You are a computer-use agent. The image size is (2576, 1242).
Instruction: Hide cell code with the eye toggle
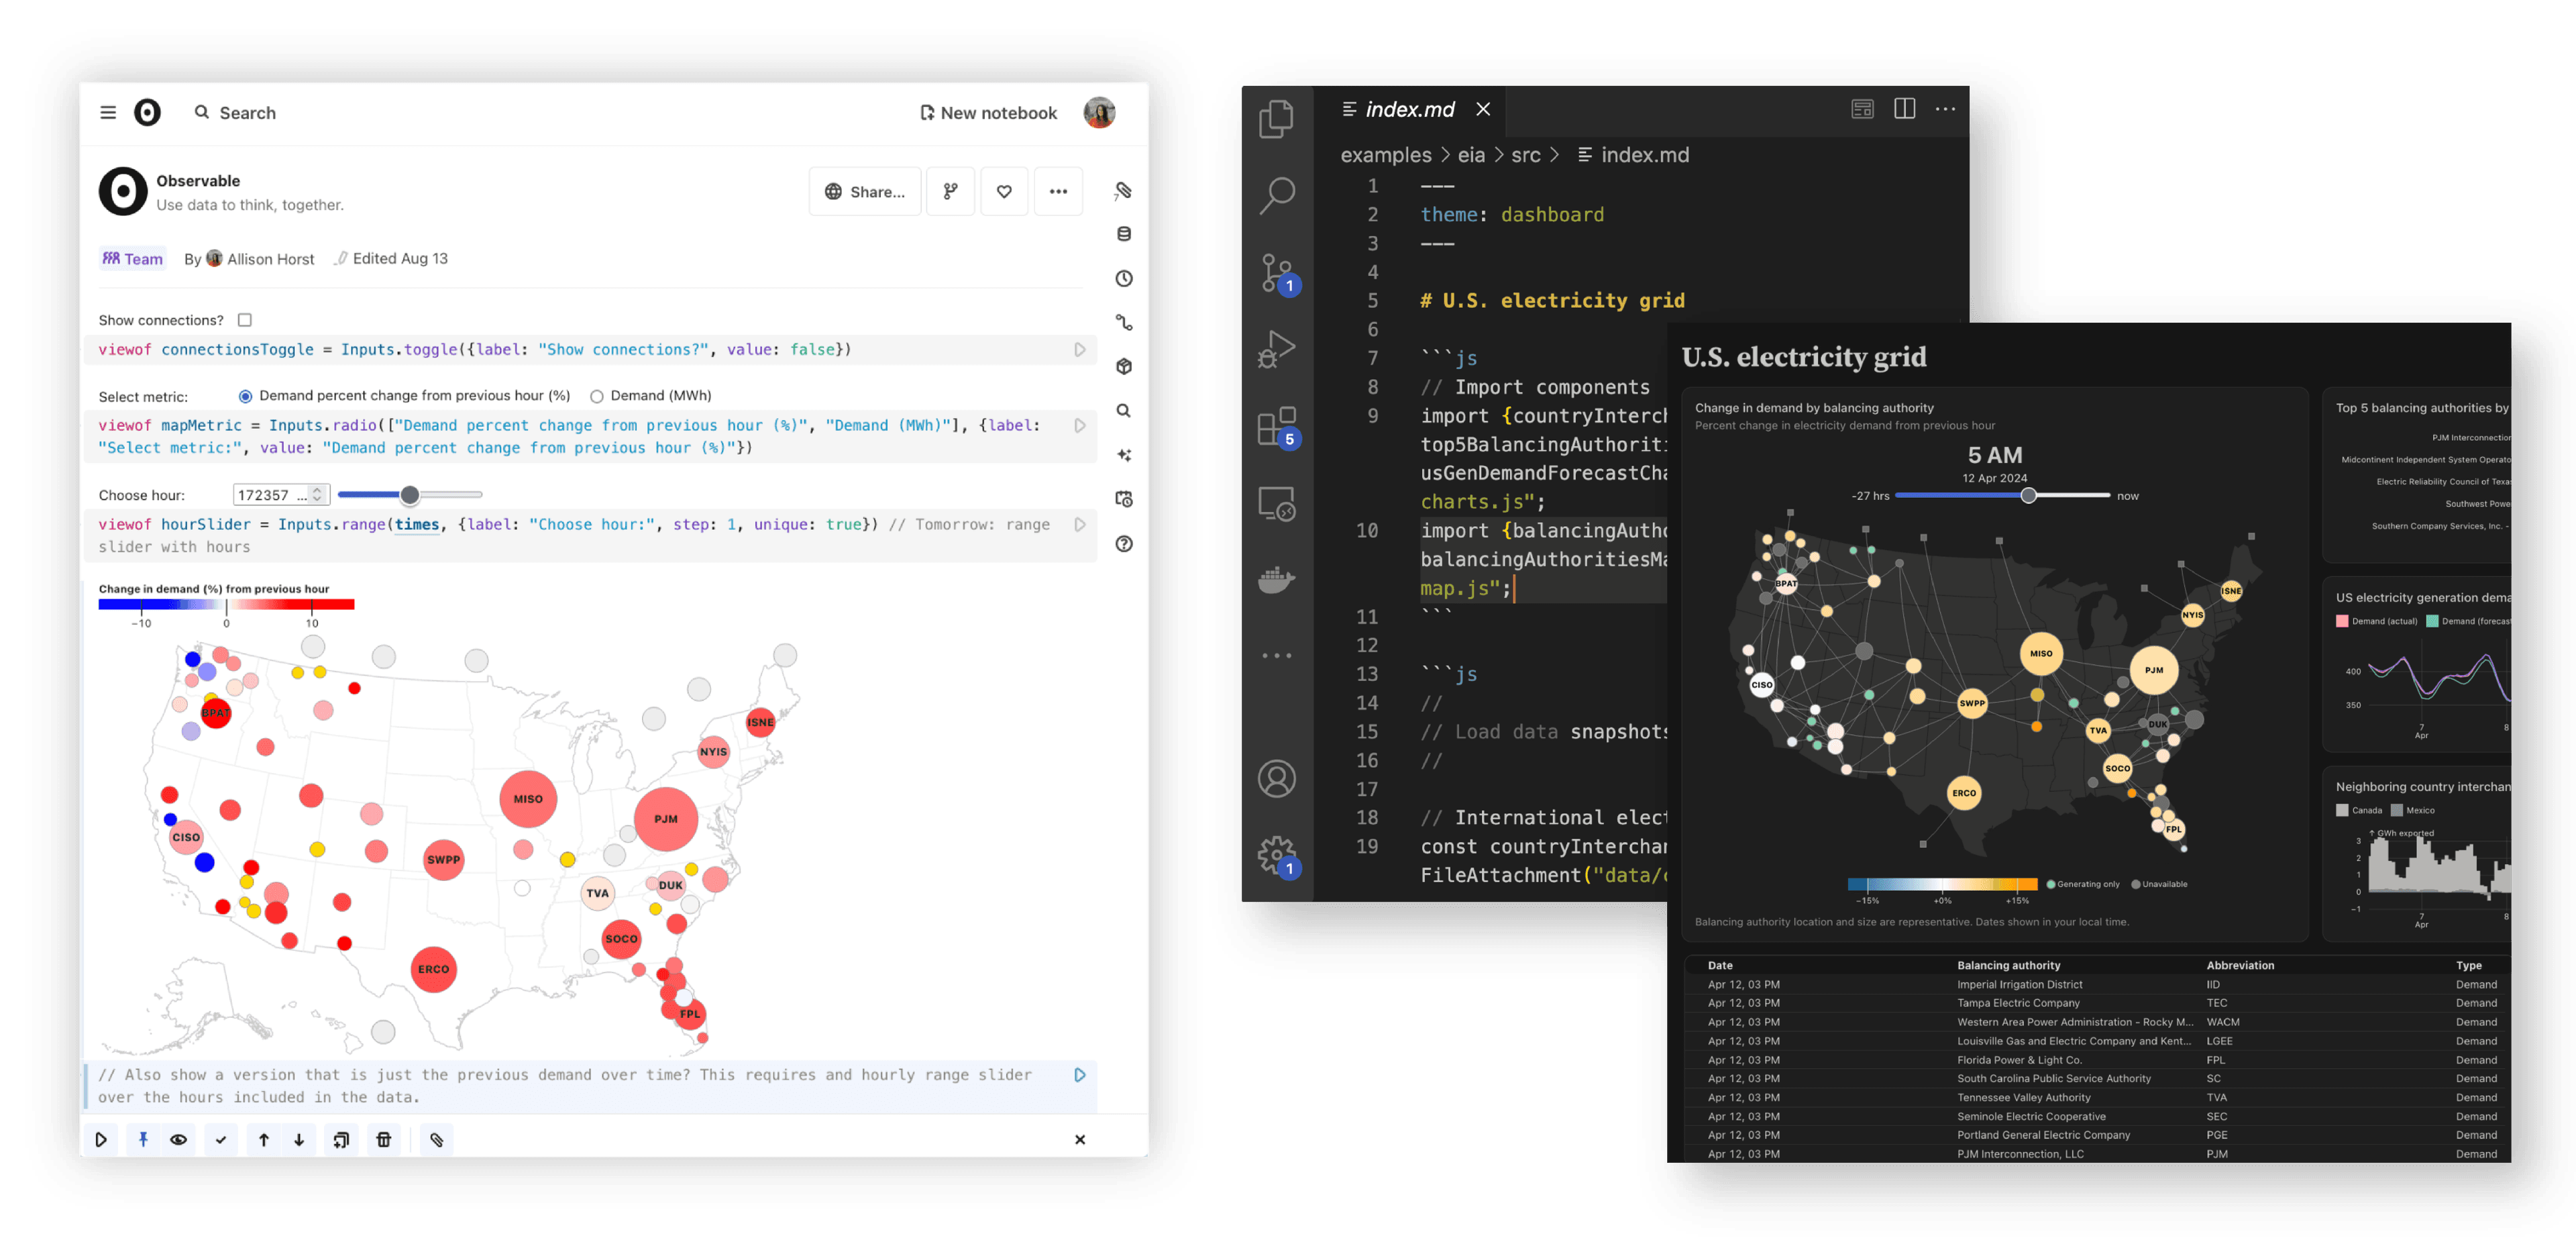click(x=179, y=1139)
